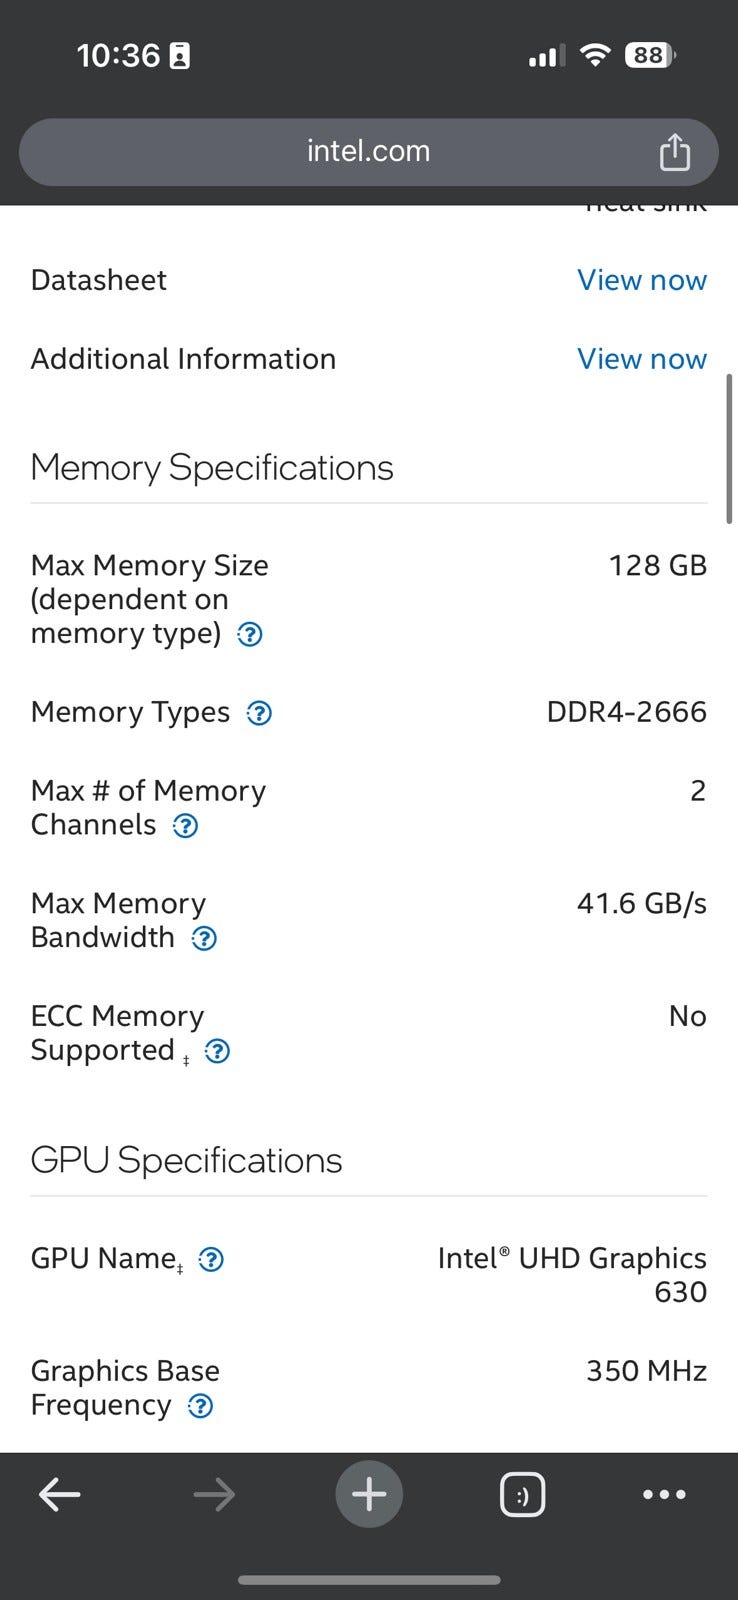Open a new tab with plus button
The height and width of the screenshot is (1600, 738).
(x=369, y=1495)
